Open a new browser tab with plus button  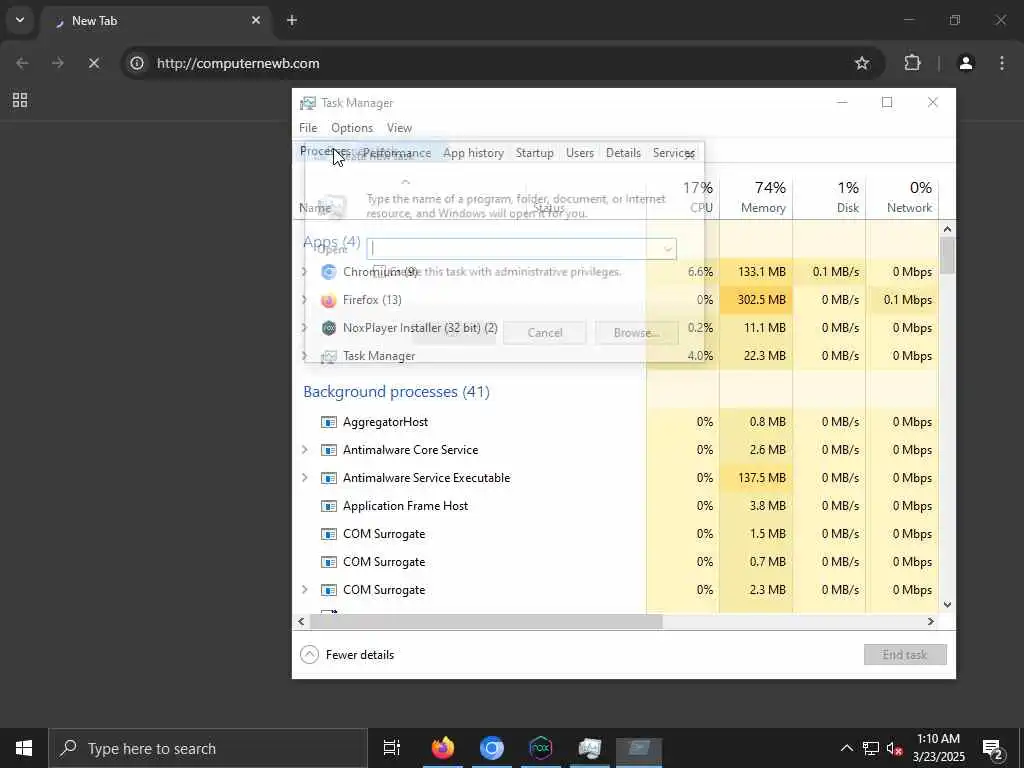click(292, 20)
